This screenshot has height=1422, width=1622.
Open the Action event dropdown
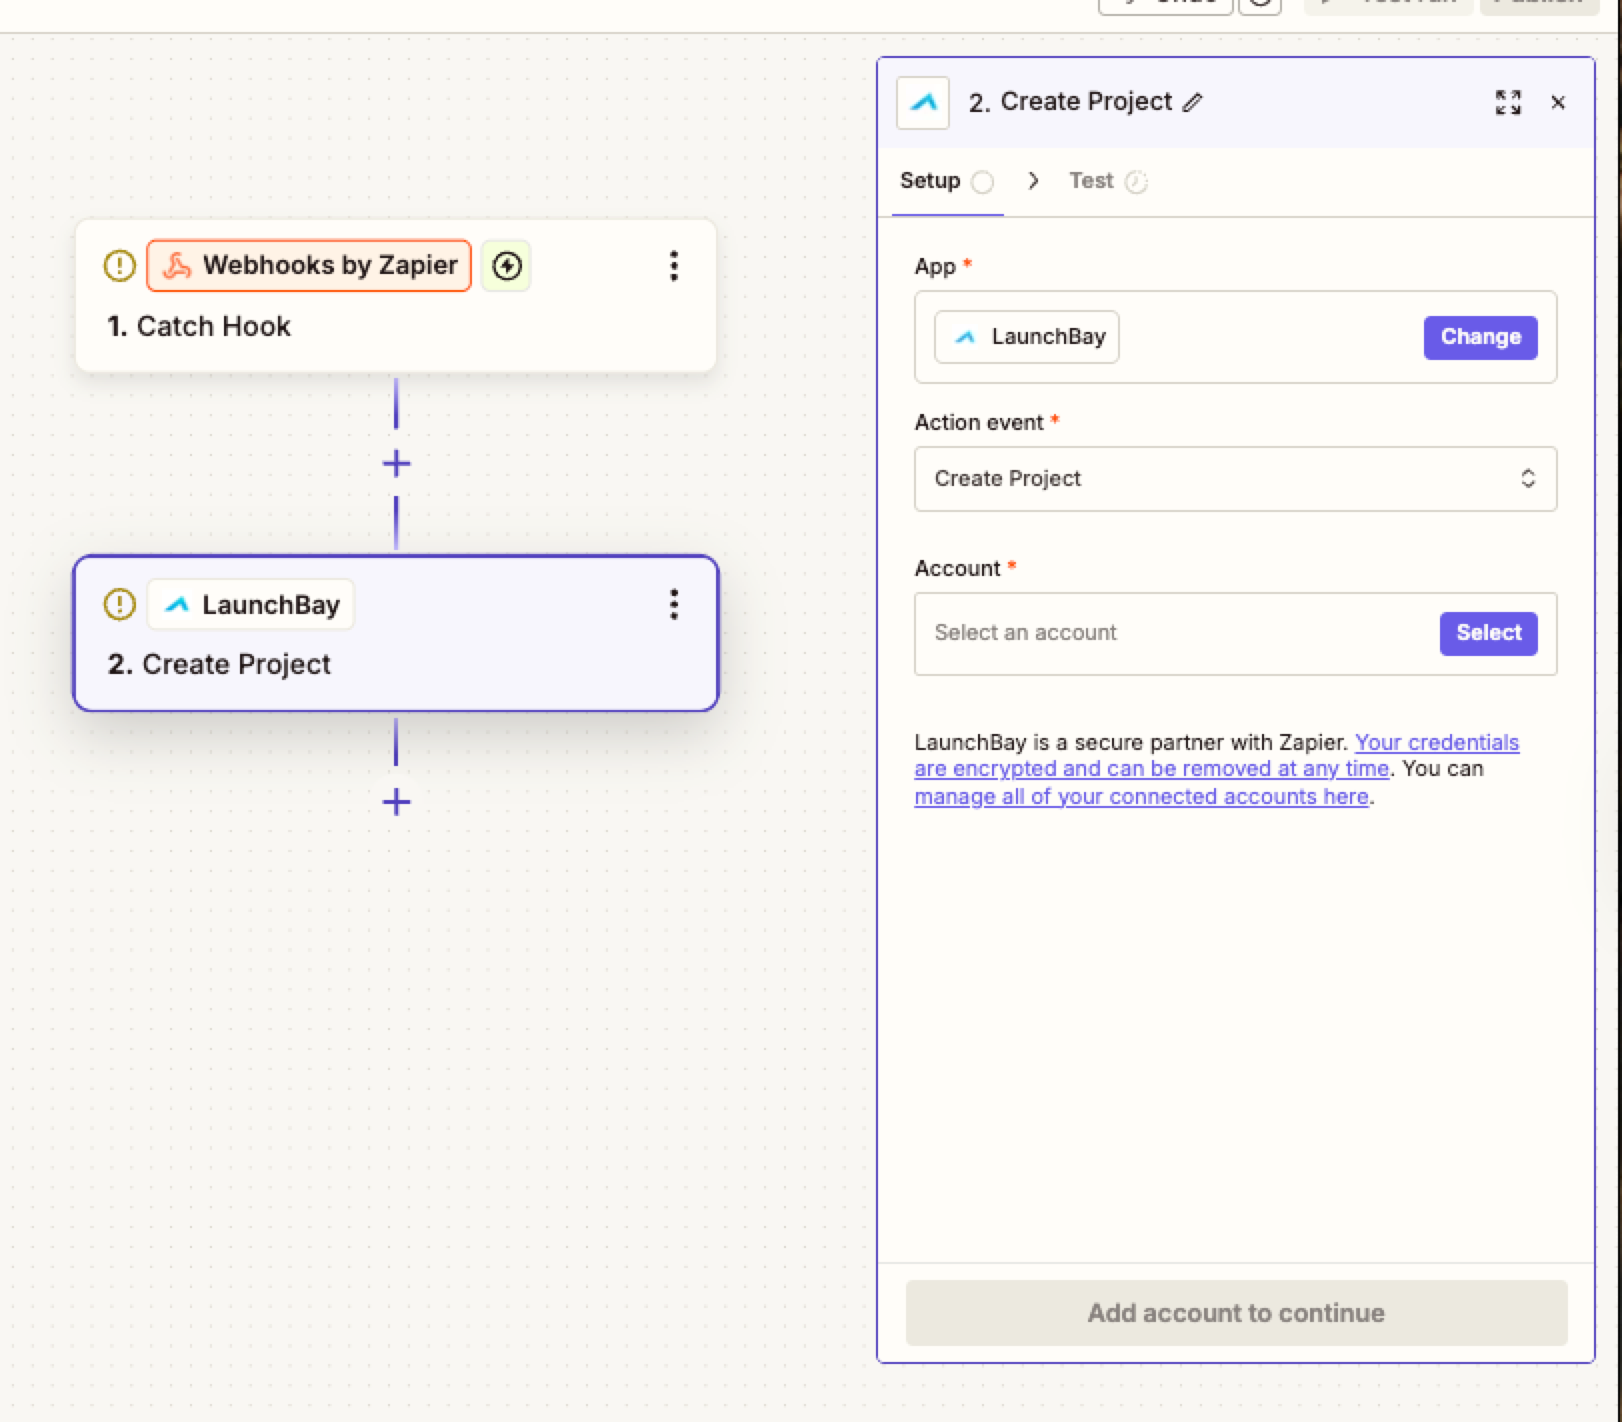pos(1235,479)
